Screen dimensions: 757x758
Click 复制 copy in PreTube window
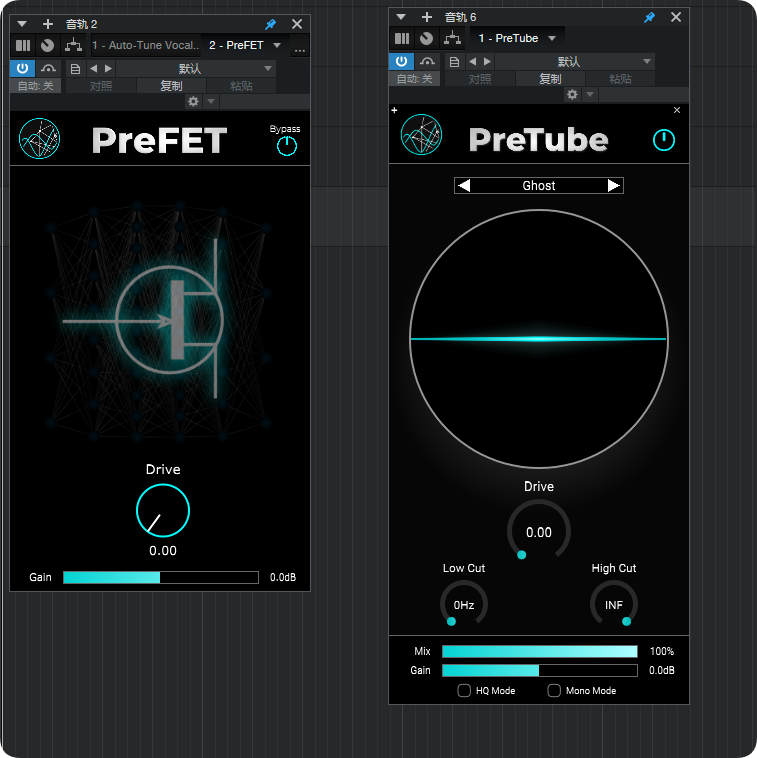550,79
